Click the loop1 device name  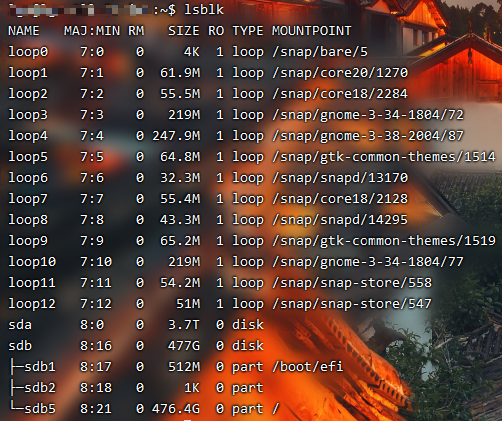[28, 73]
